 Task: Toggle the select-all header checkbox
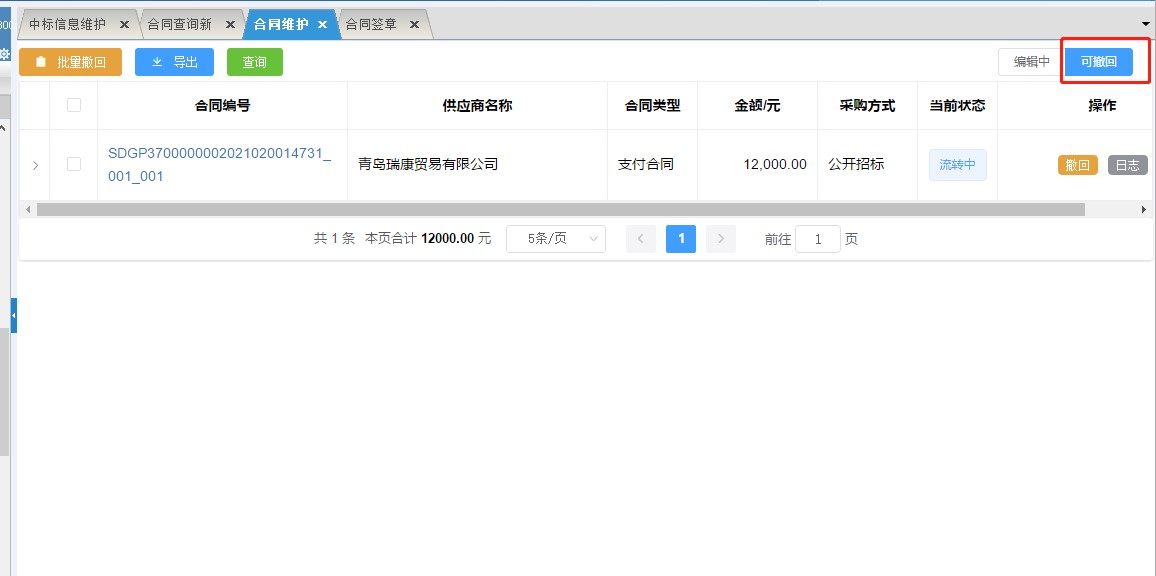pyautogui.click(x=74, y=105)
